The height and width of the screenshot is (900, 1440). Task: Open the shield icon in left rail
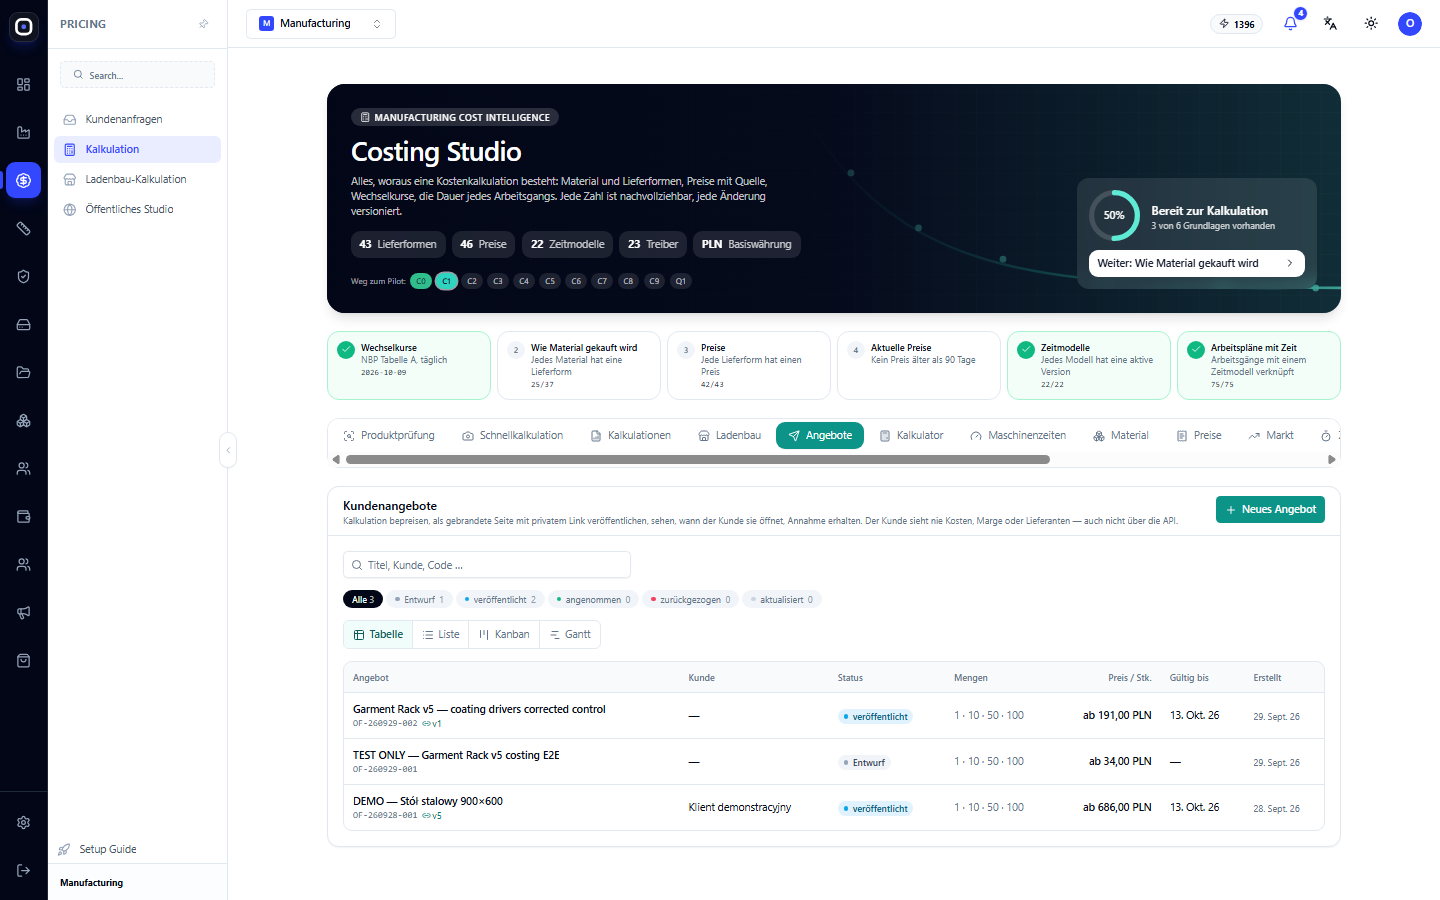[x=24, y=277]
